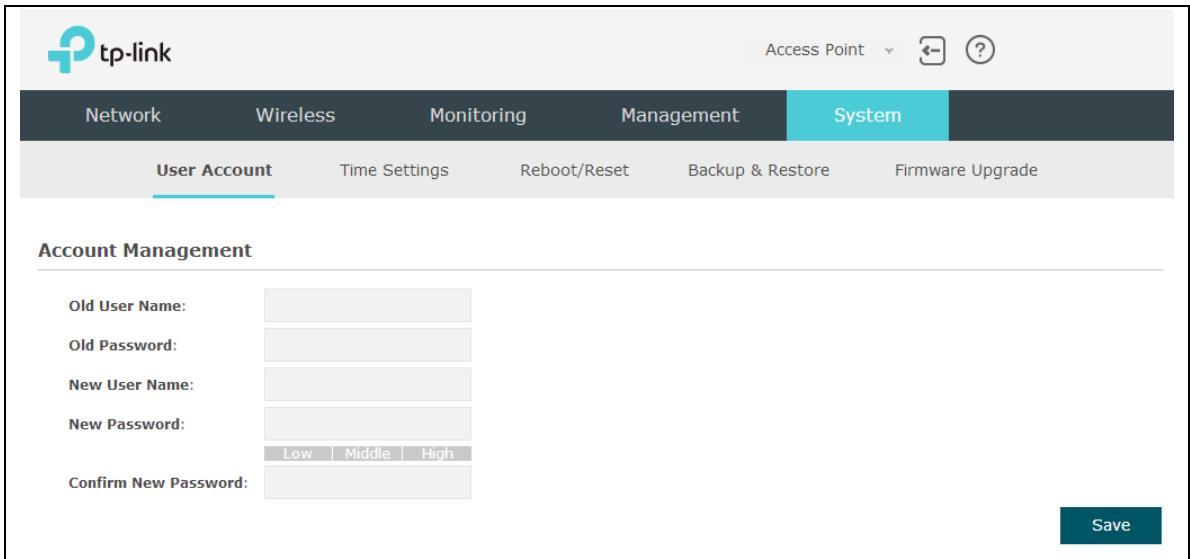Click the Account Management heading
Screen dimensions: 1190x559
click(145, 250)
